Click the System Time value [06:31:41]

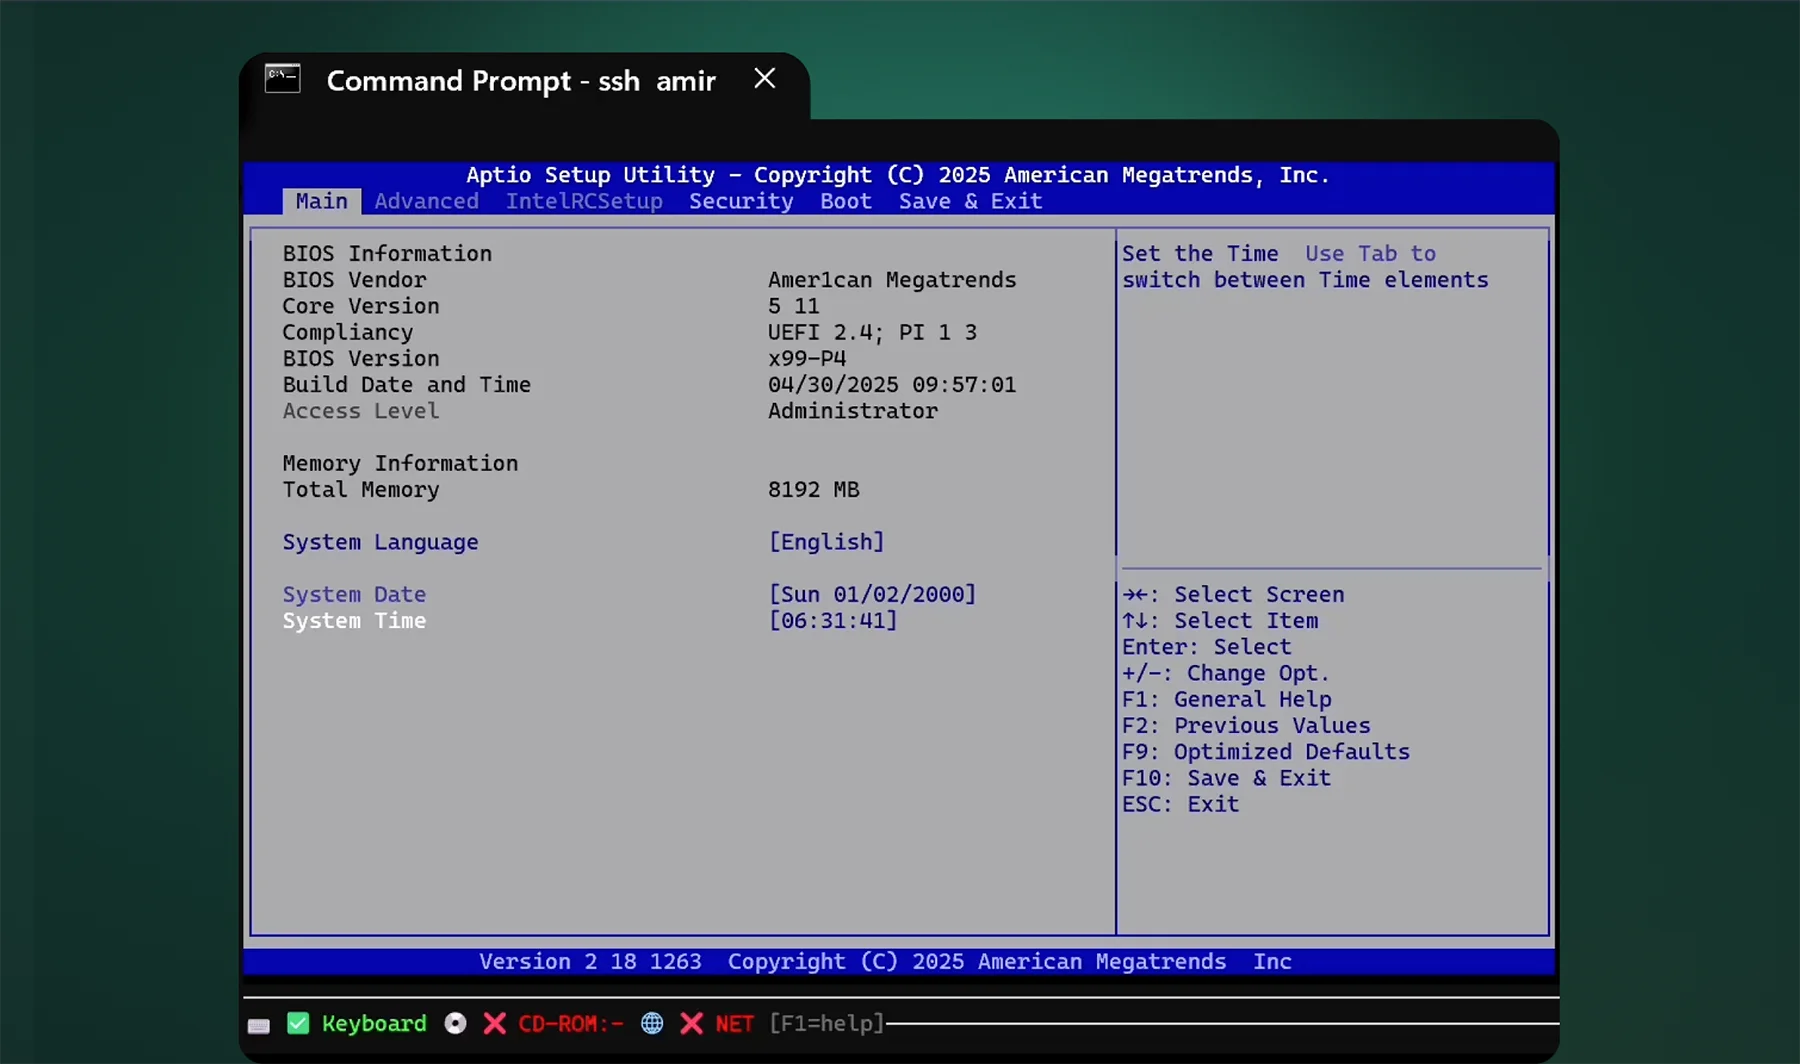coord(833,620)
